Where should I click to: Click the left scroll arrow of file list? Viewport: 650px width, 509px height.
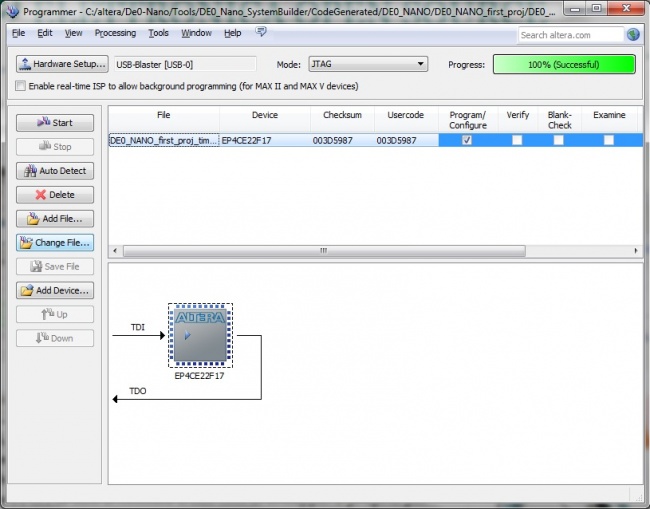115,250
